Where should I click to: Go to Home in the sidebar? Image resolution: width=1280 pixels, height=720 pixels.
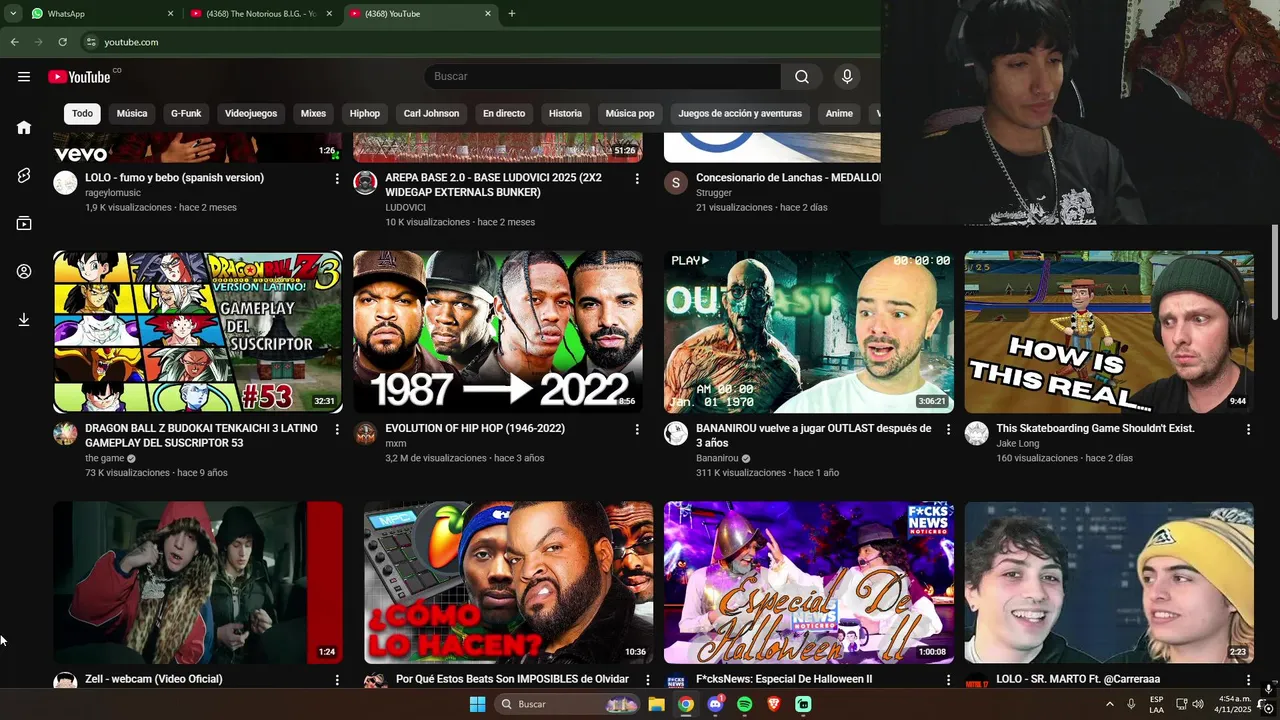click(24, 127)
